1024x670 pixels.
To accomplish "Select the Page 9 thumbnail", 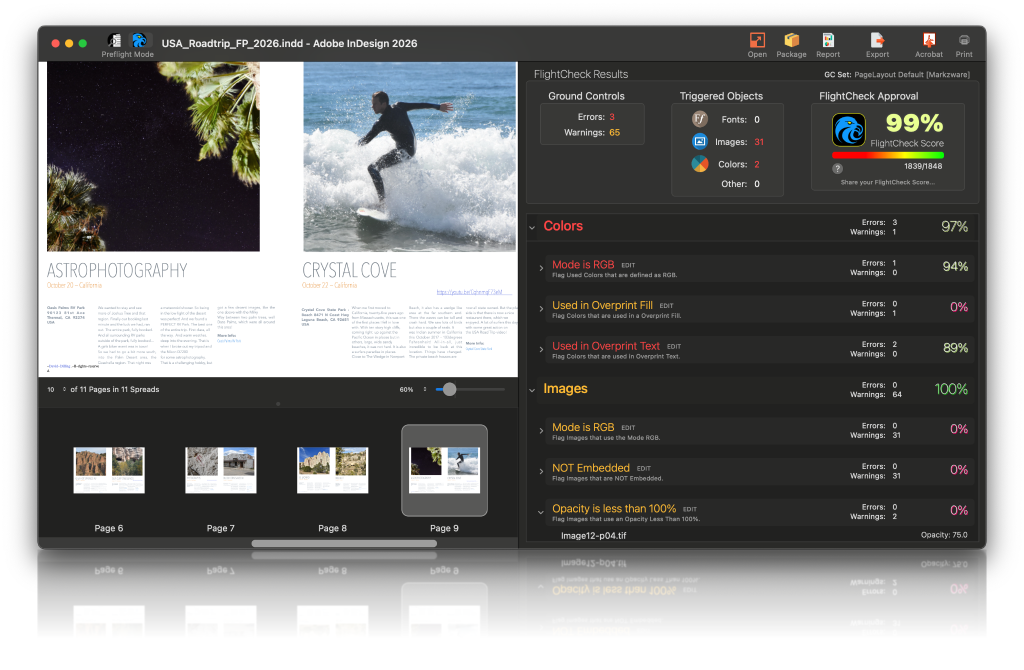I will pos(444,470).
